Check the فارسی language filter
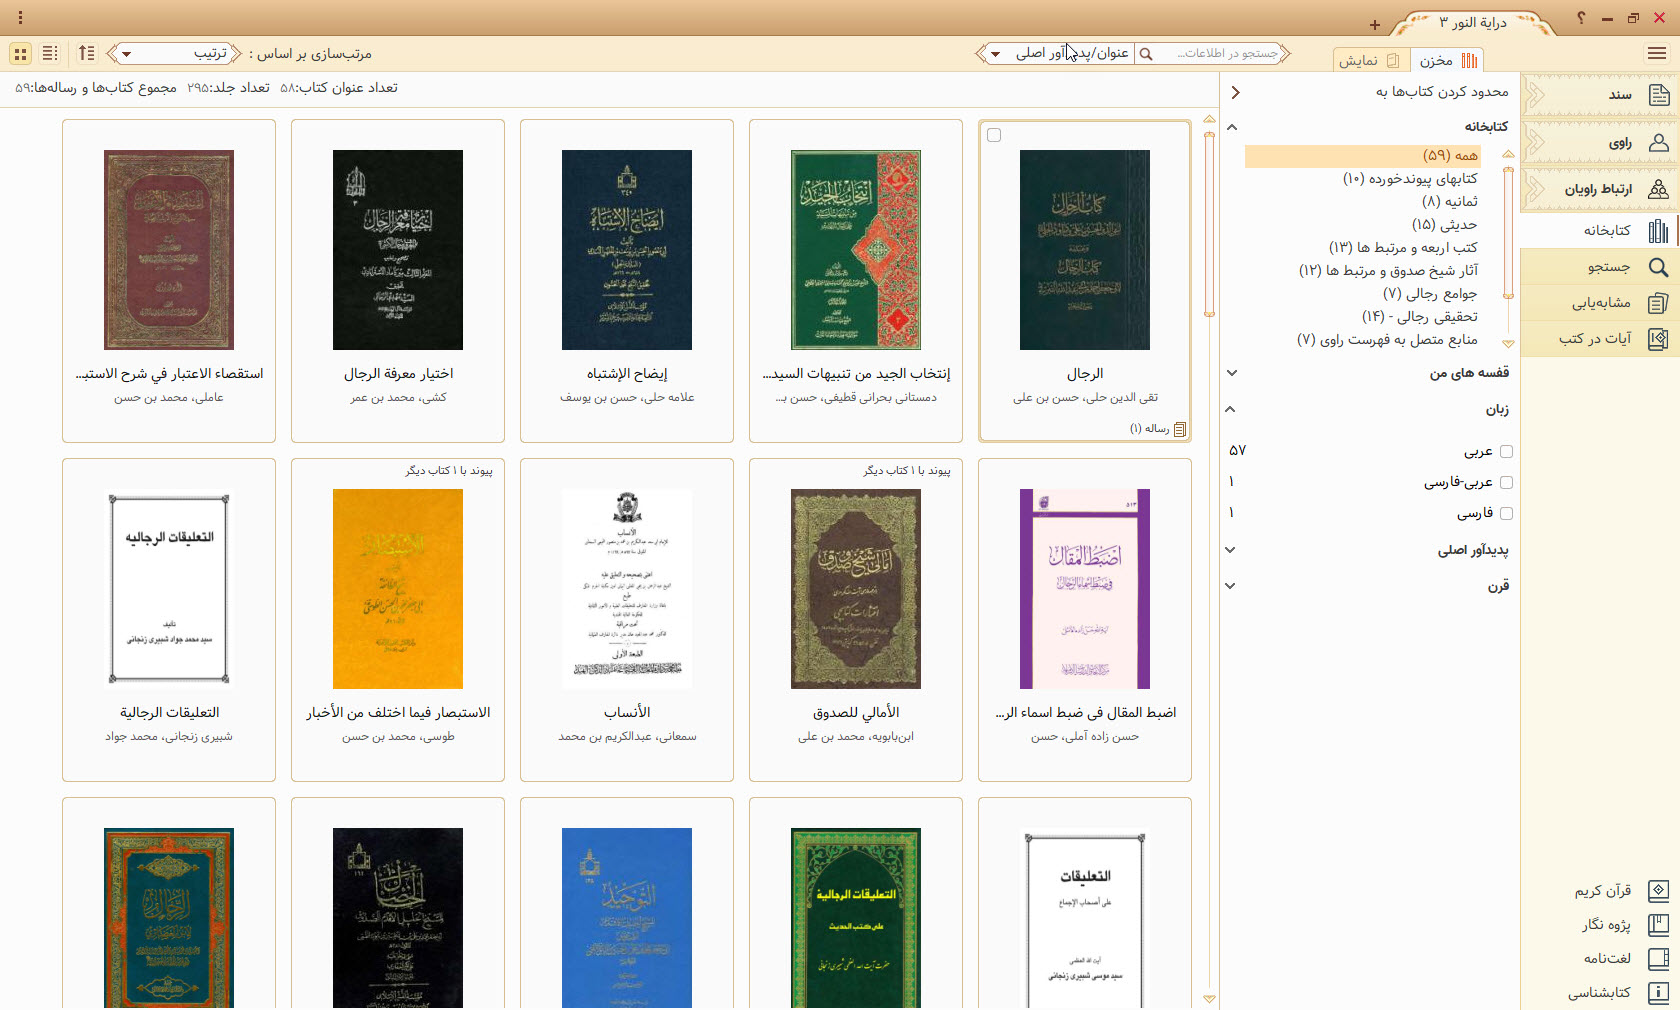The height and width of the screenshot is (1010, 1680). (1506, 514)
